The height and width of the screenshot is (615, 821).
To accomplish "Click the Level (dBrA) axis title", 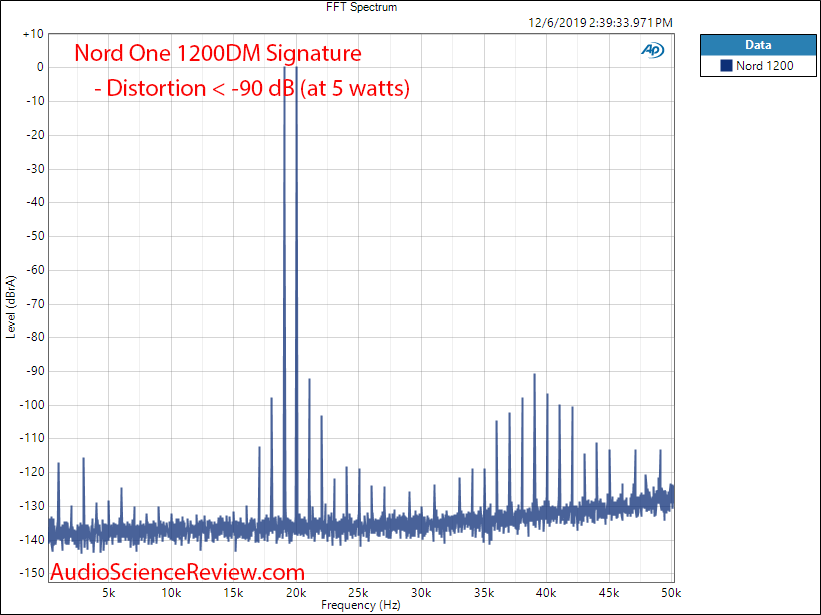I will [x=10, y=307].
